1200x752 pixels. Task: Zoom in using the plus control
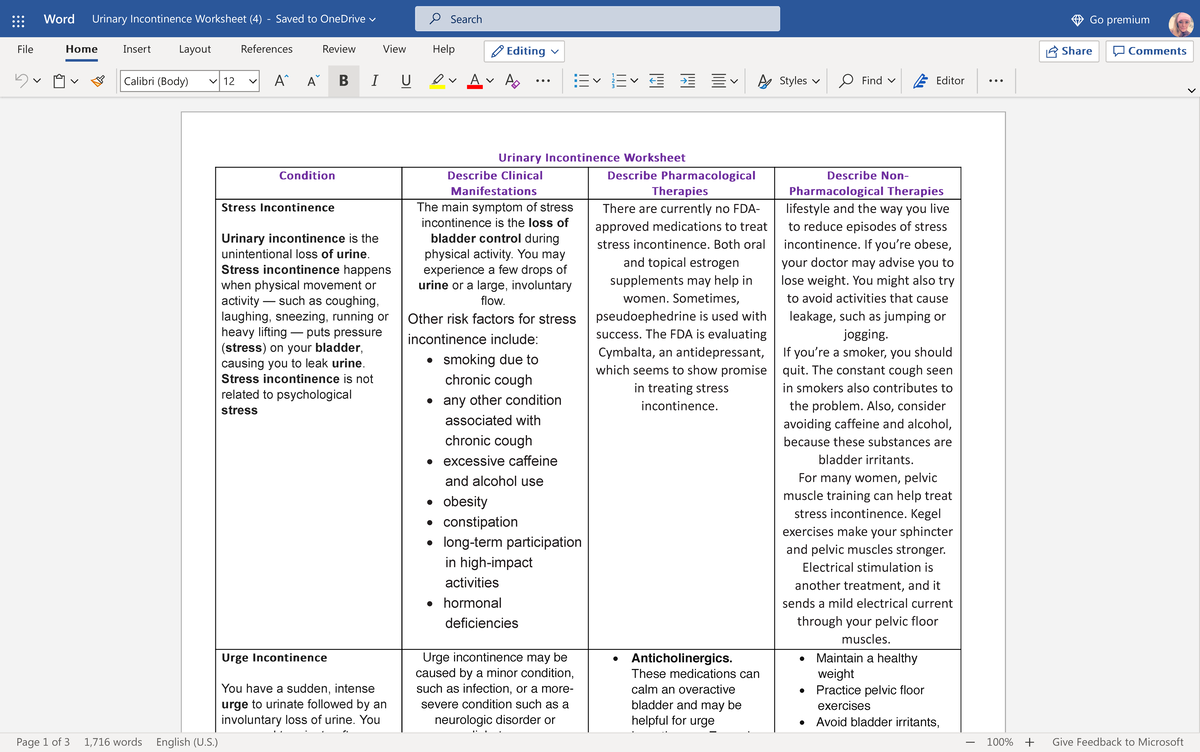click(1028, 742)
